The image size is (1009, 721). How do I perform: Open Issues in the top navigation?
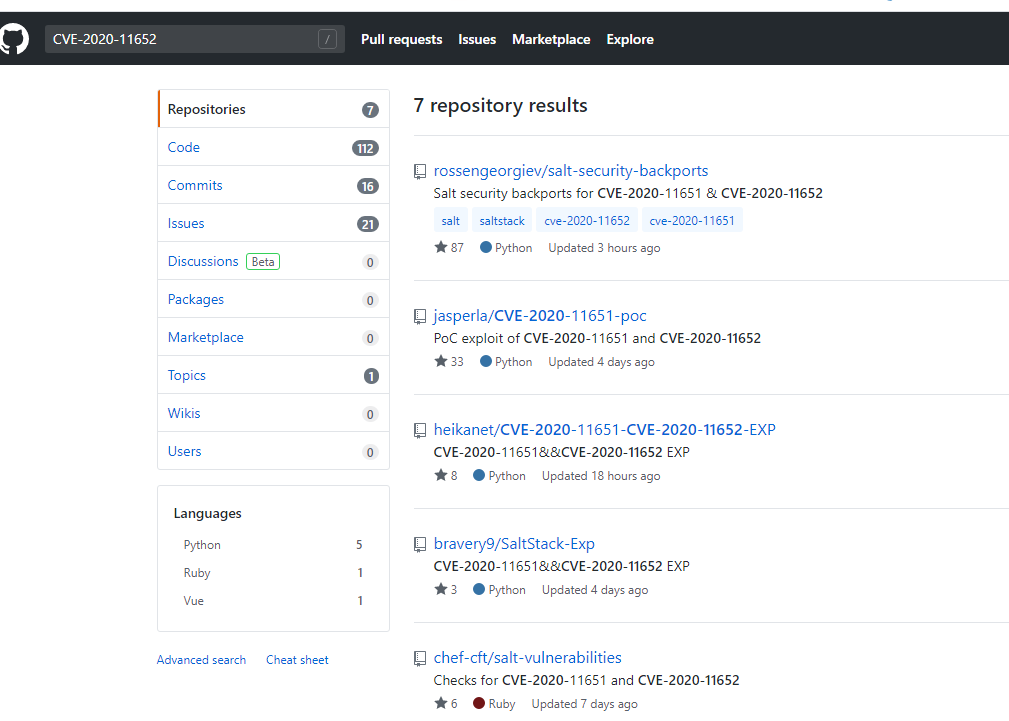pos(477,39)
